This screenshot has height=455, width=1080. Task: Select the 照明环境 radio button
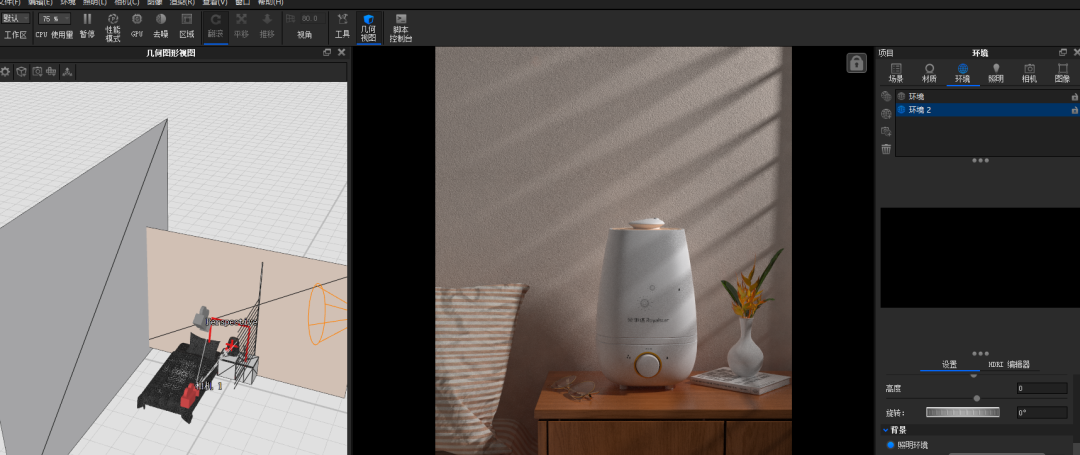890,444
